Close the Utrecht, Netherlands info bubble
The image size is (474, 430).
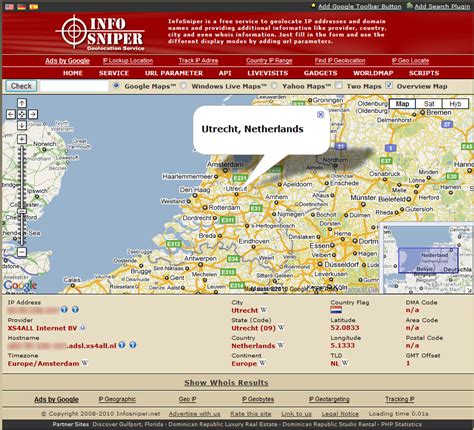click(x=320, y=115)
